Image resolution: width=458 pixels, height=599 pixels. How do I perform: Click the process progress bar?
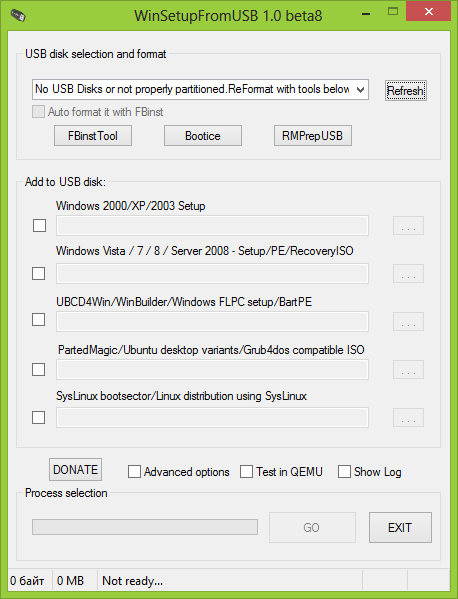tap(145, 527)
